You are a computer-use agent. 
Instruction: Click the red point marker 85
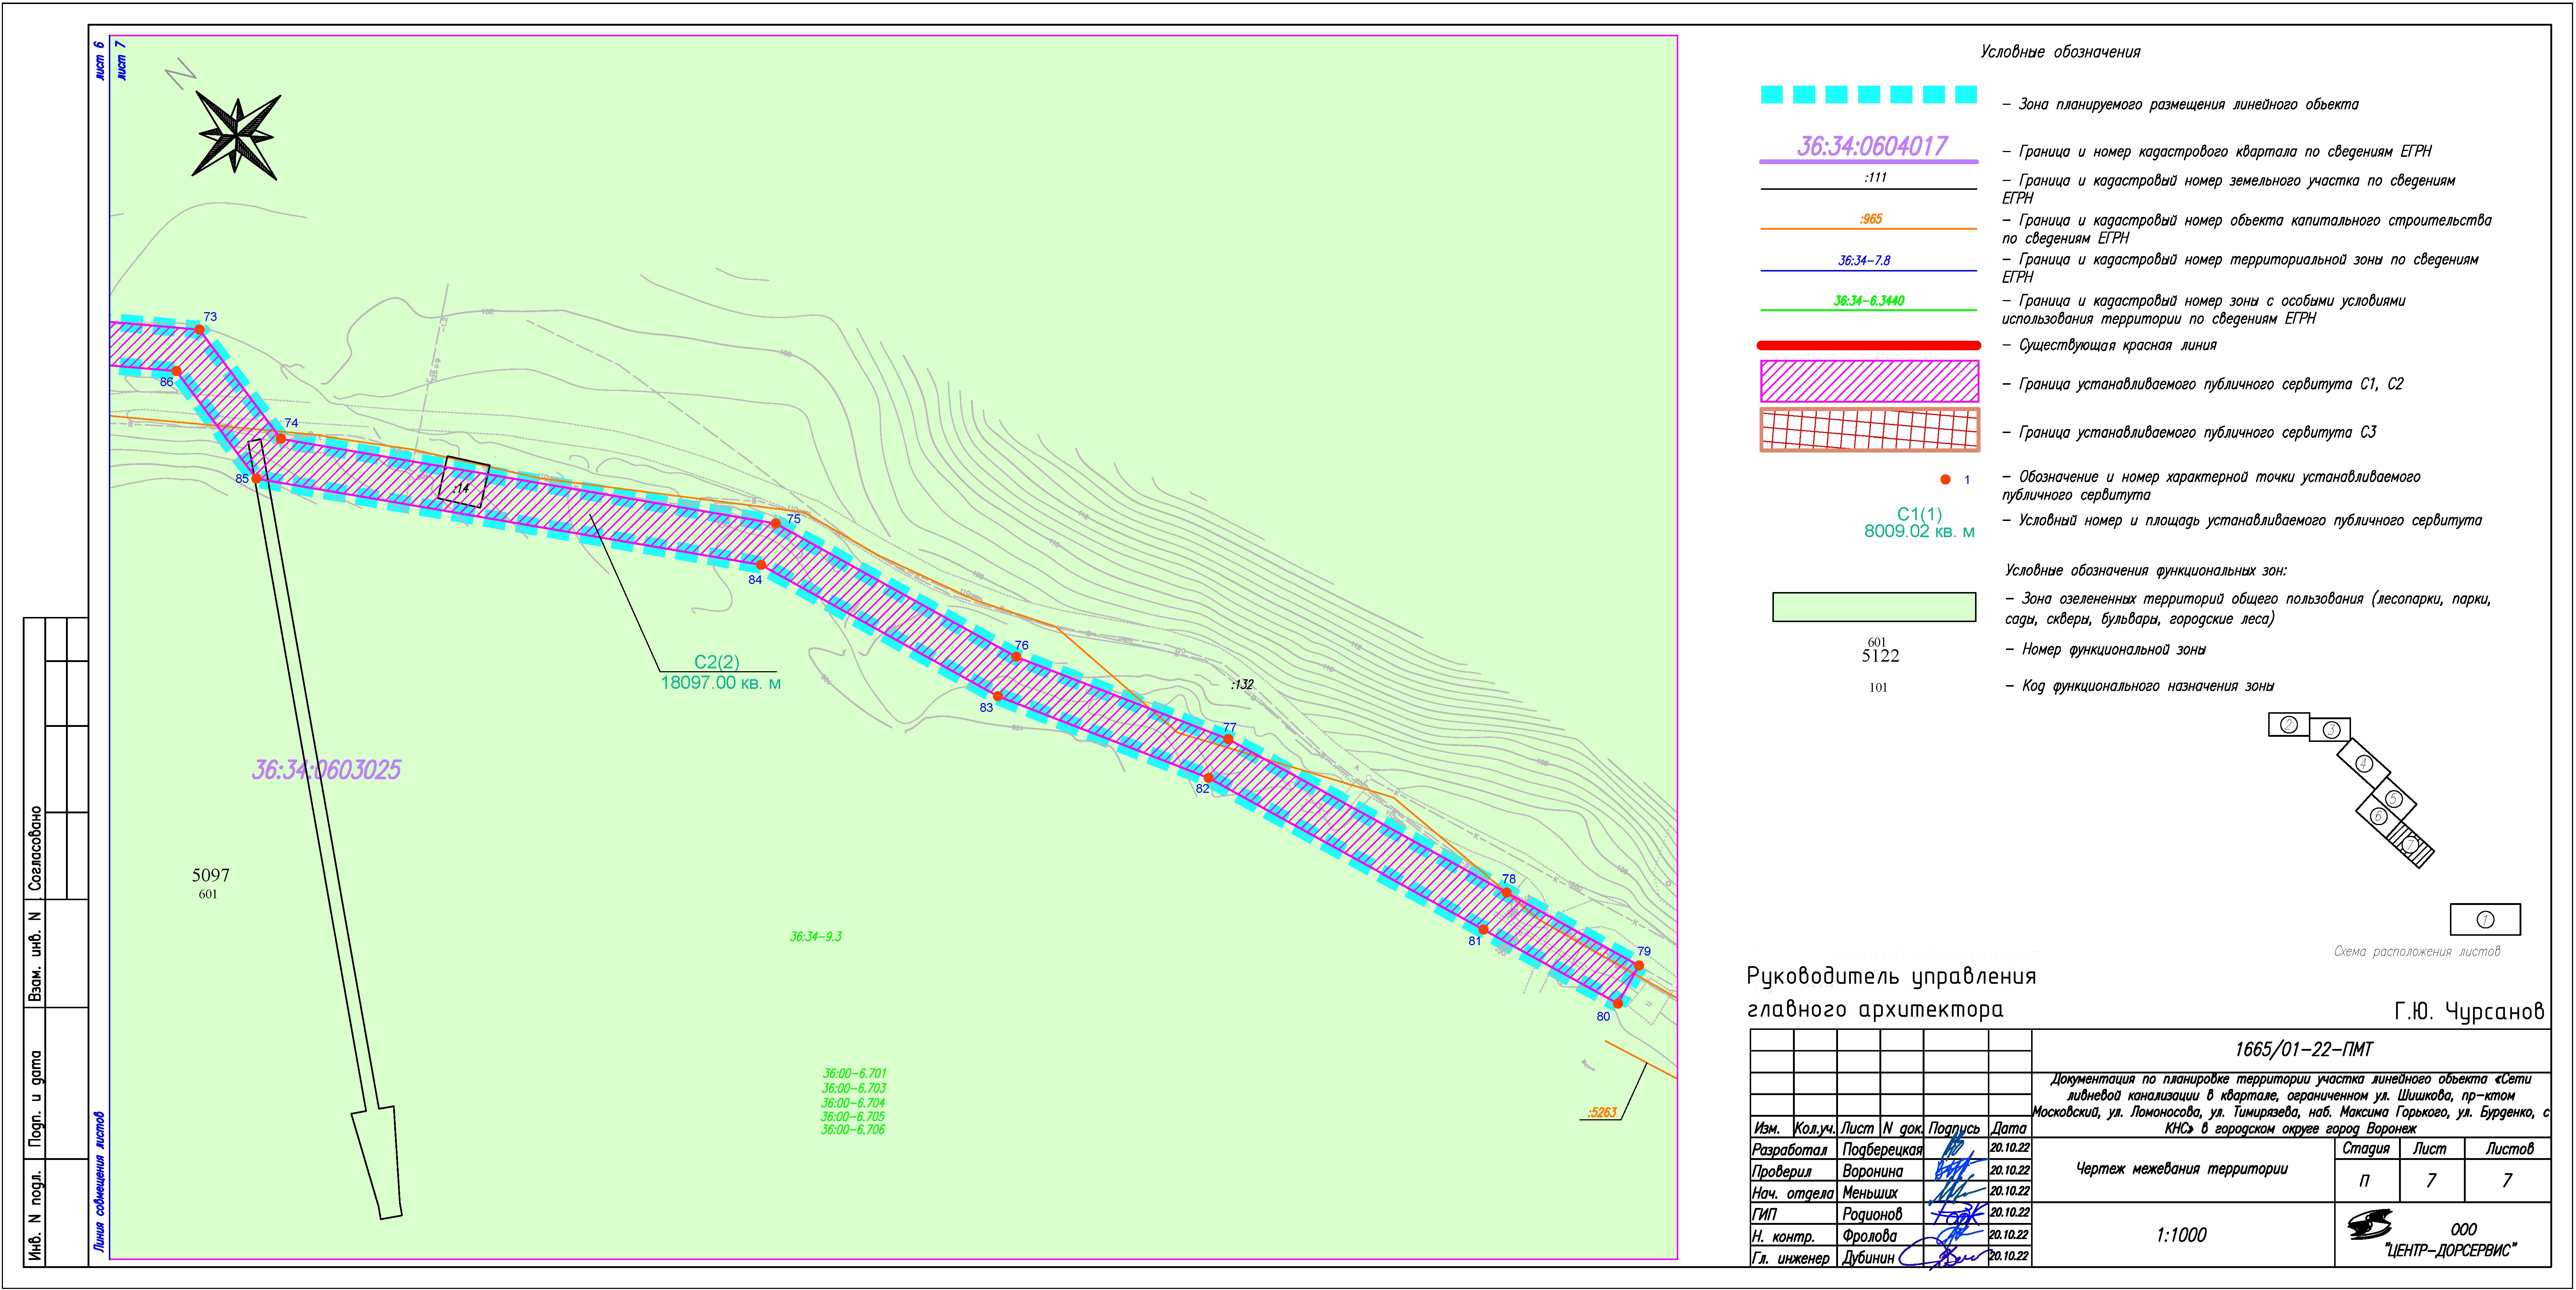click(x=256, y=478)
